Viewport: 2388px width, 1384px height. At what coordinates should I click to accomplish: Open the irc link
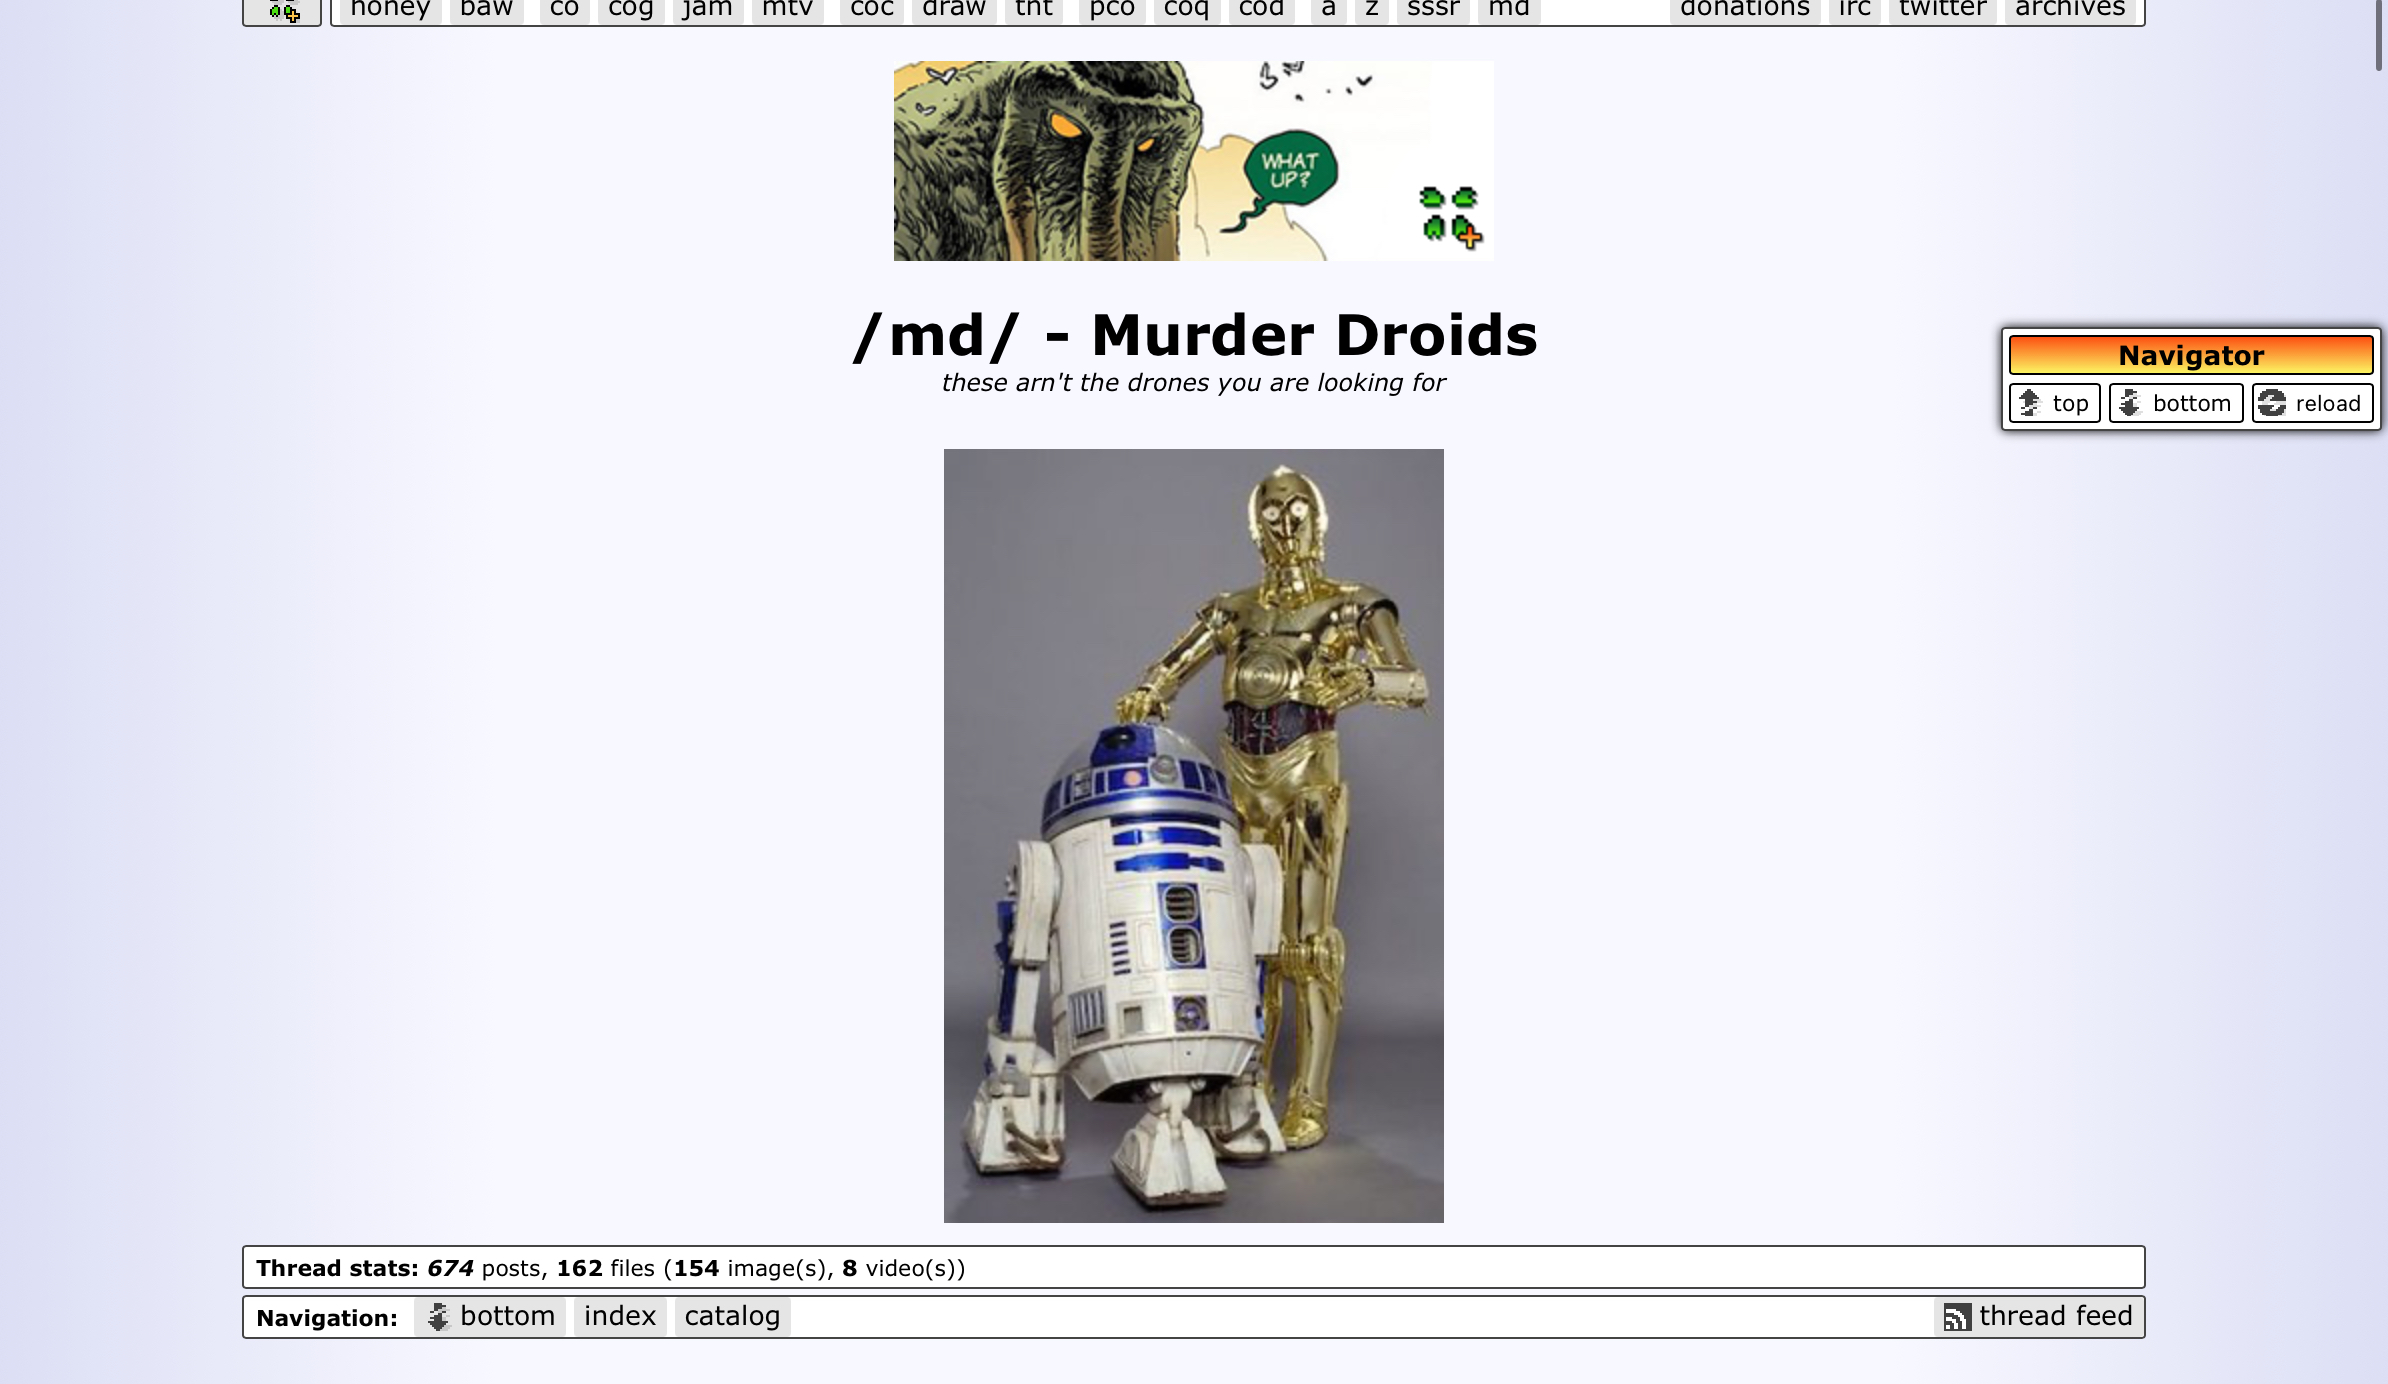point(1854,9)
